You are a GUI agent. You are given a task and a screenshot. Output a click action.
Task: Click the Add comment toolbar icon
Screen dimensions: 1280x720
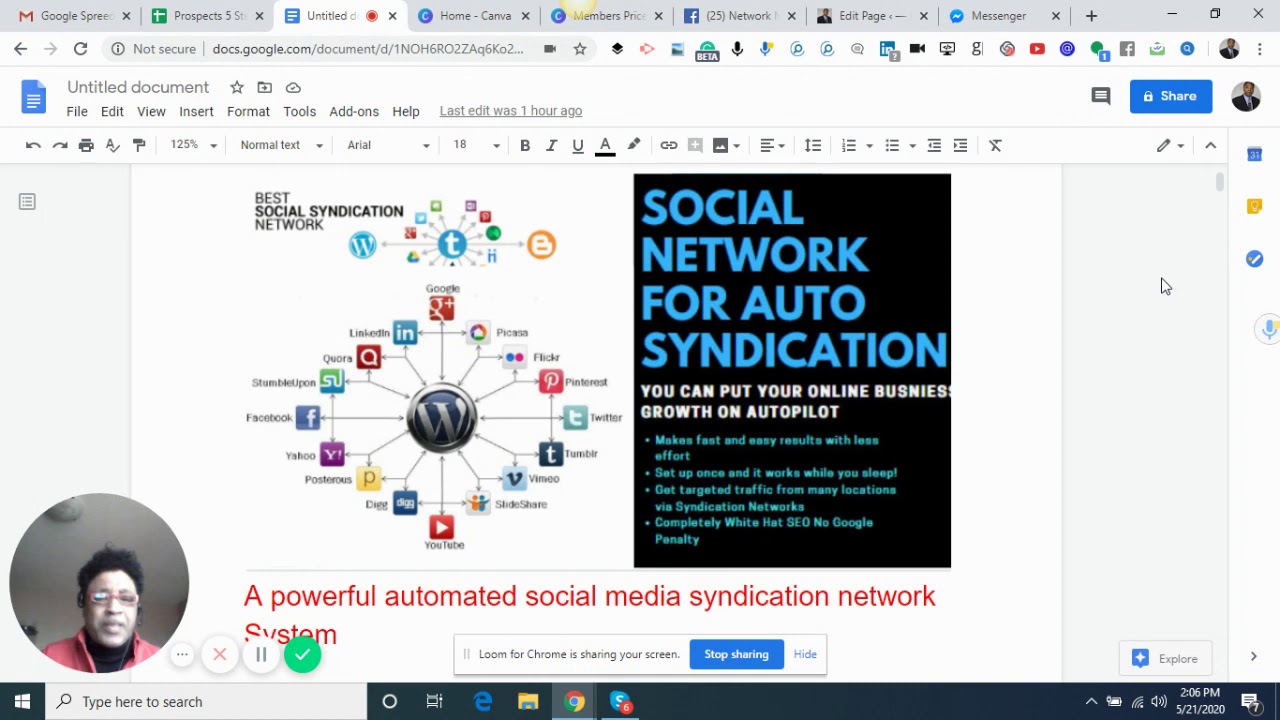point(695,145)
